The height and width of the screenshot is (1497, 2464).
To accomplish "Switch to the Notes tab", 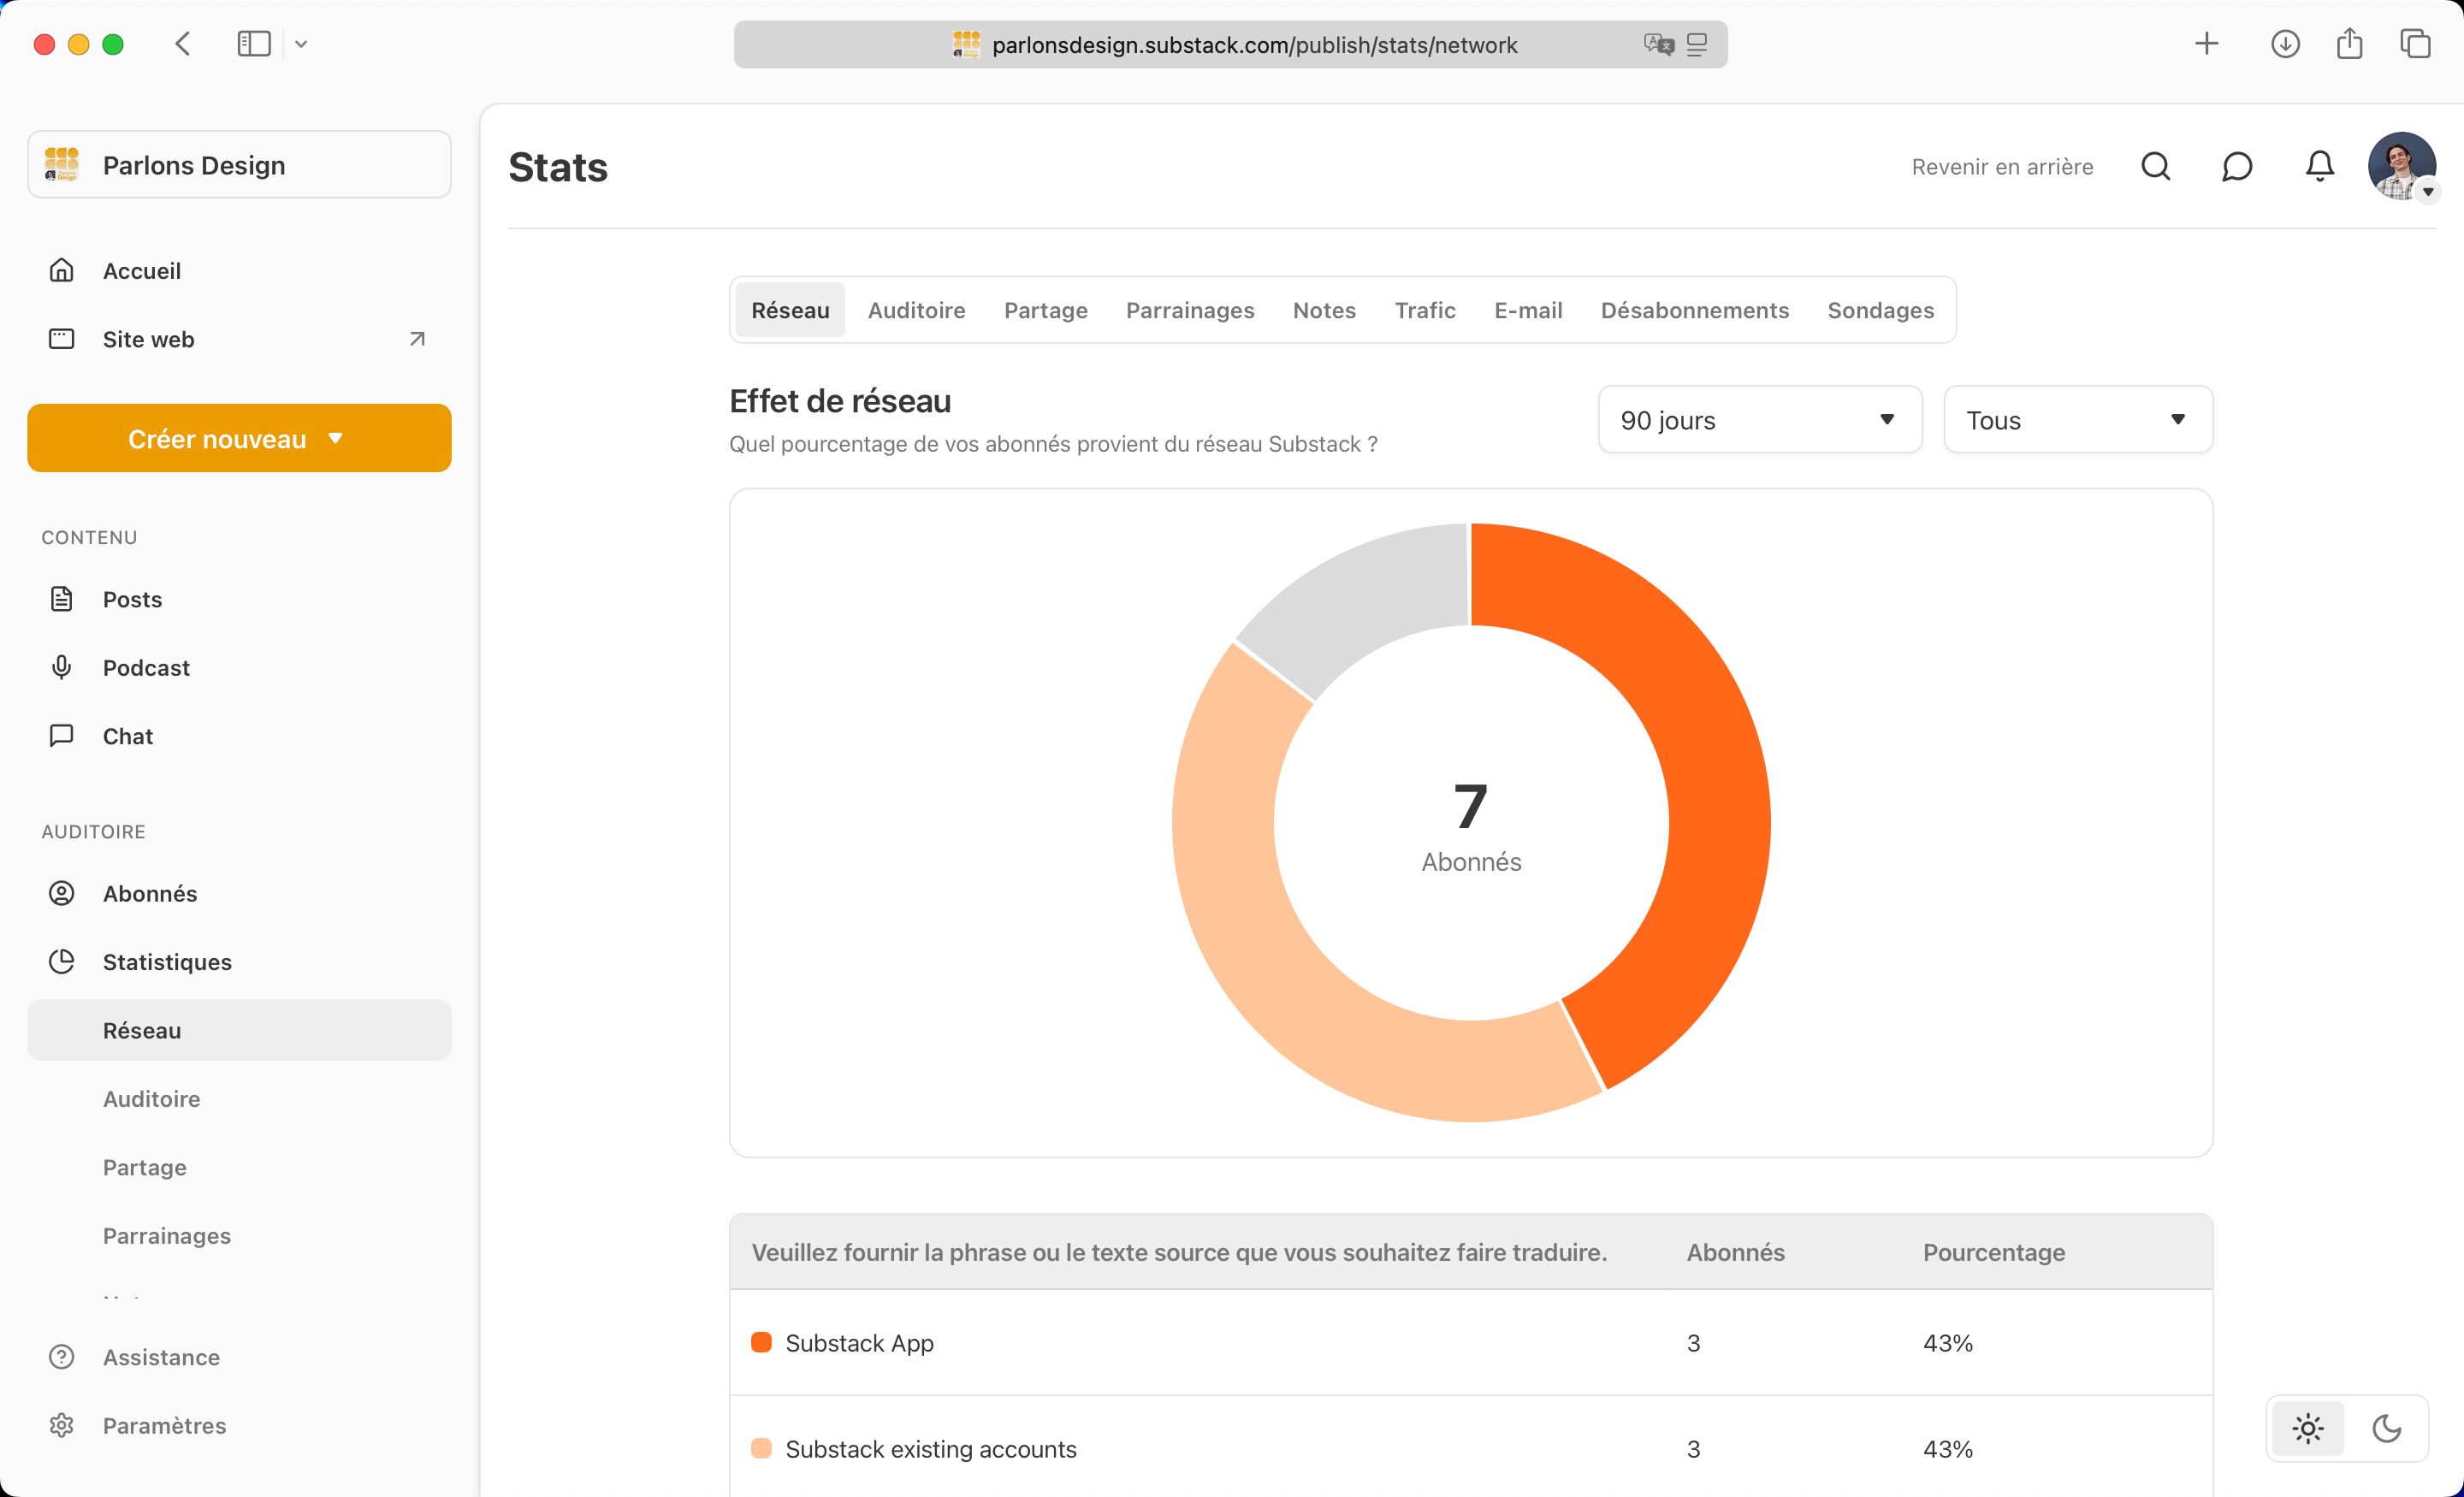I will click(1324, 310).
